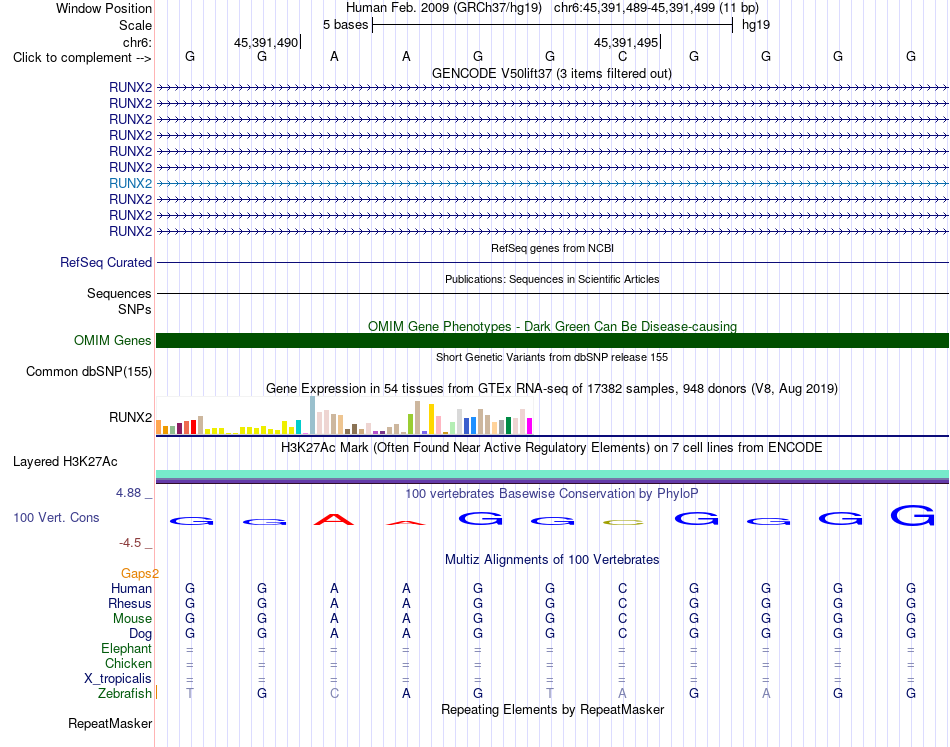Open "Publications: Sequences in Scientific Articles" title

pyautogui.click(x=552, y=279)
